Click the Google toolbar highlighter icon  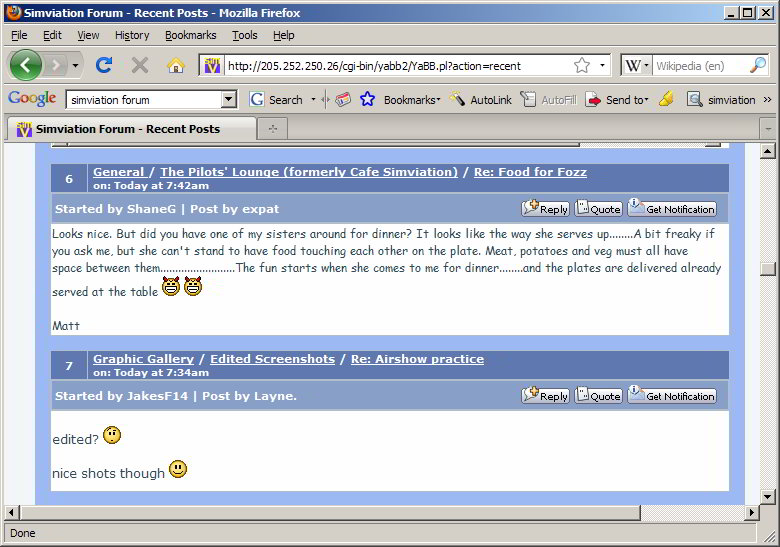666,99
